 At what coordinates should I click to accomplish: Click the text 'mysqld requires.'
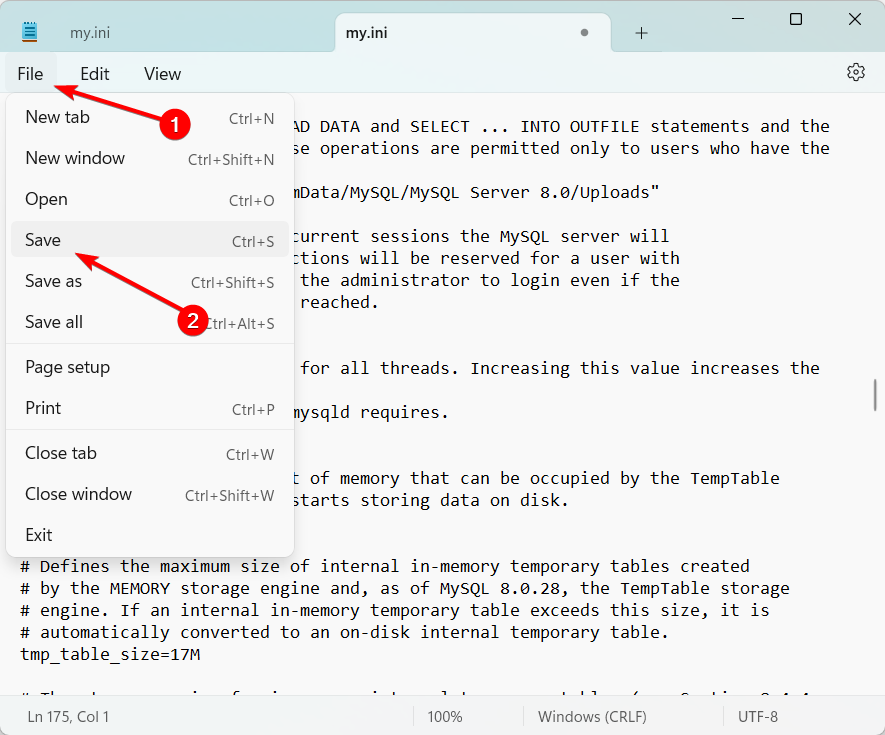point(371,413)
